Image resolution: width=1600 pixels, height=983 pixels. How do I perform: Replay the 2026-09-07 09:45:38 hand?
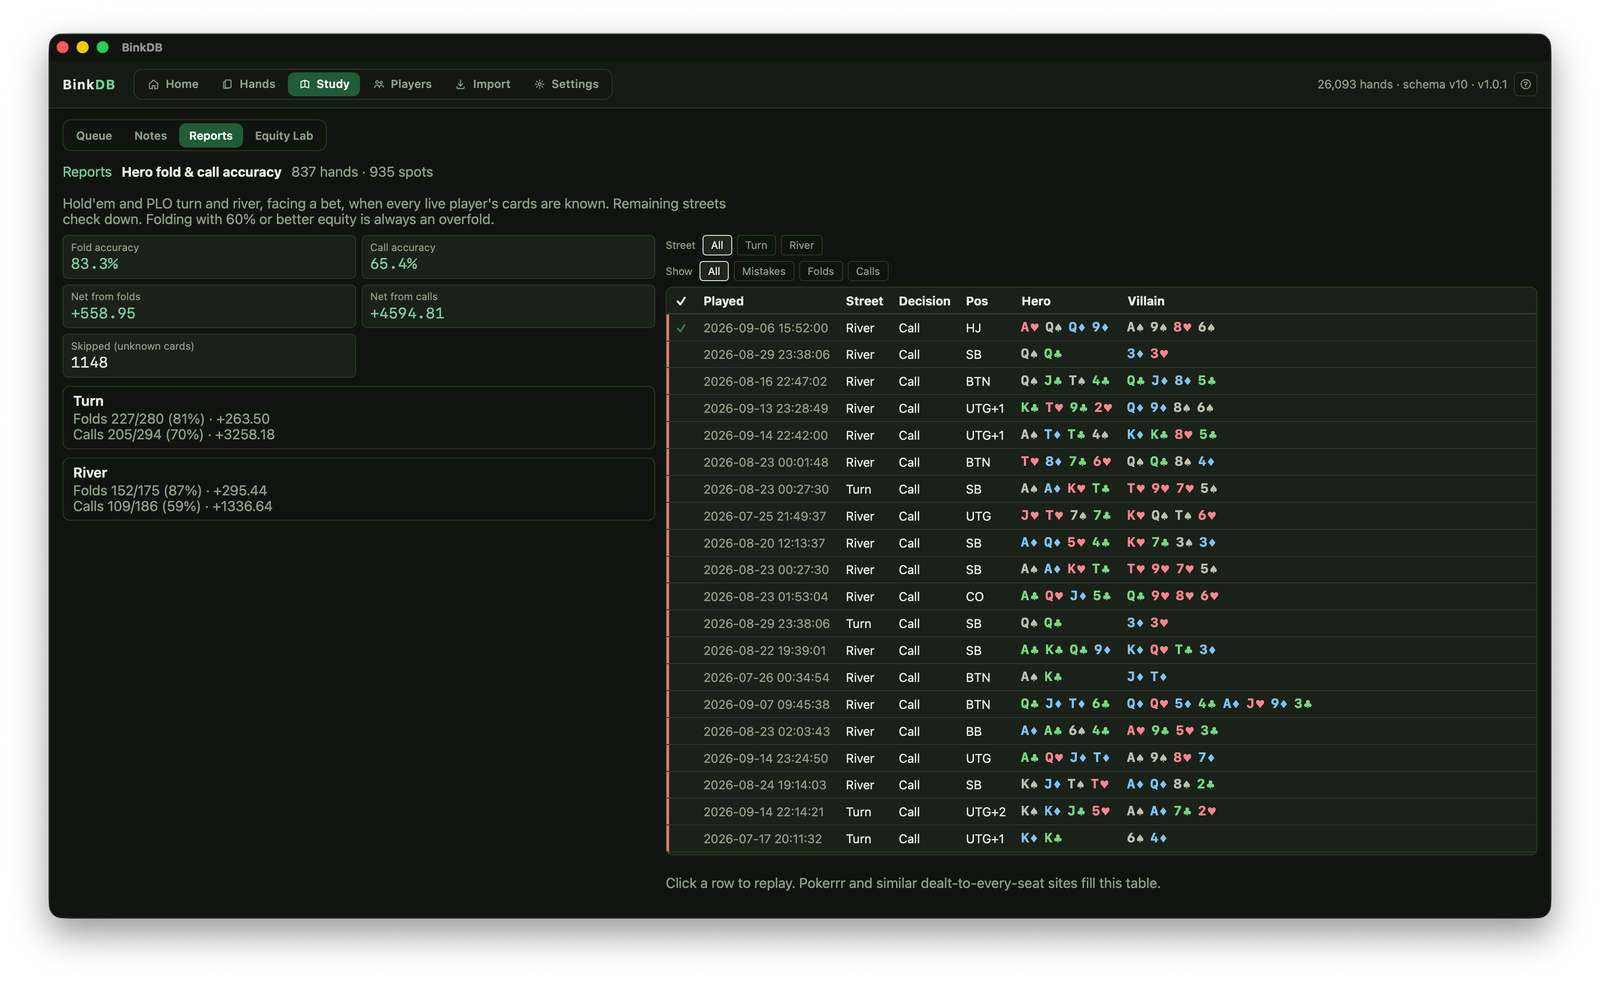(x=1101, y=705)
